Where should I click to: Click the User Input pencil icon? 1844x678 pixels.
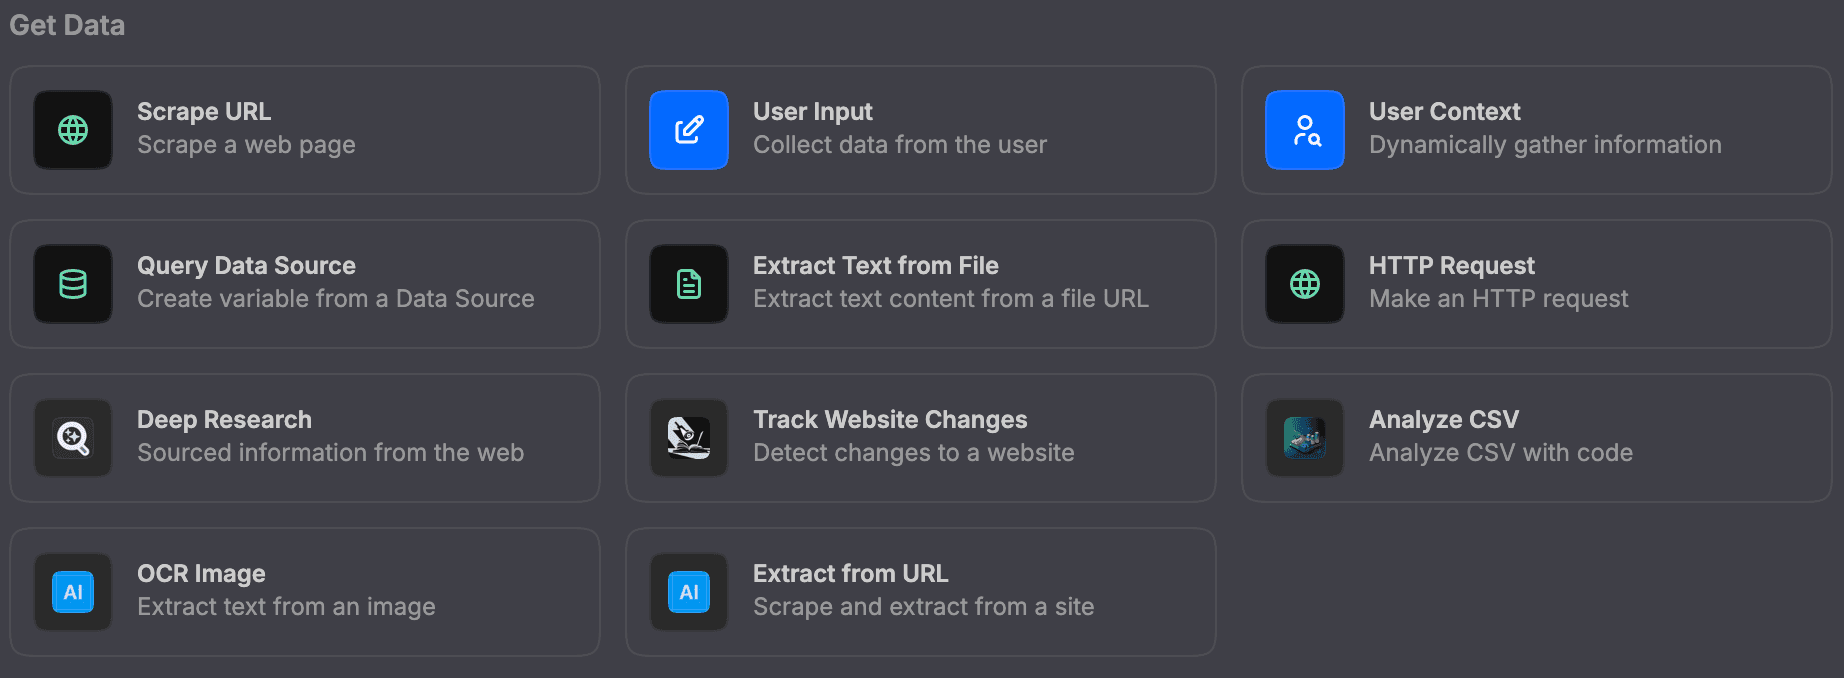point(689,130)
